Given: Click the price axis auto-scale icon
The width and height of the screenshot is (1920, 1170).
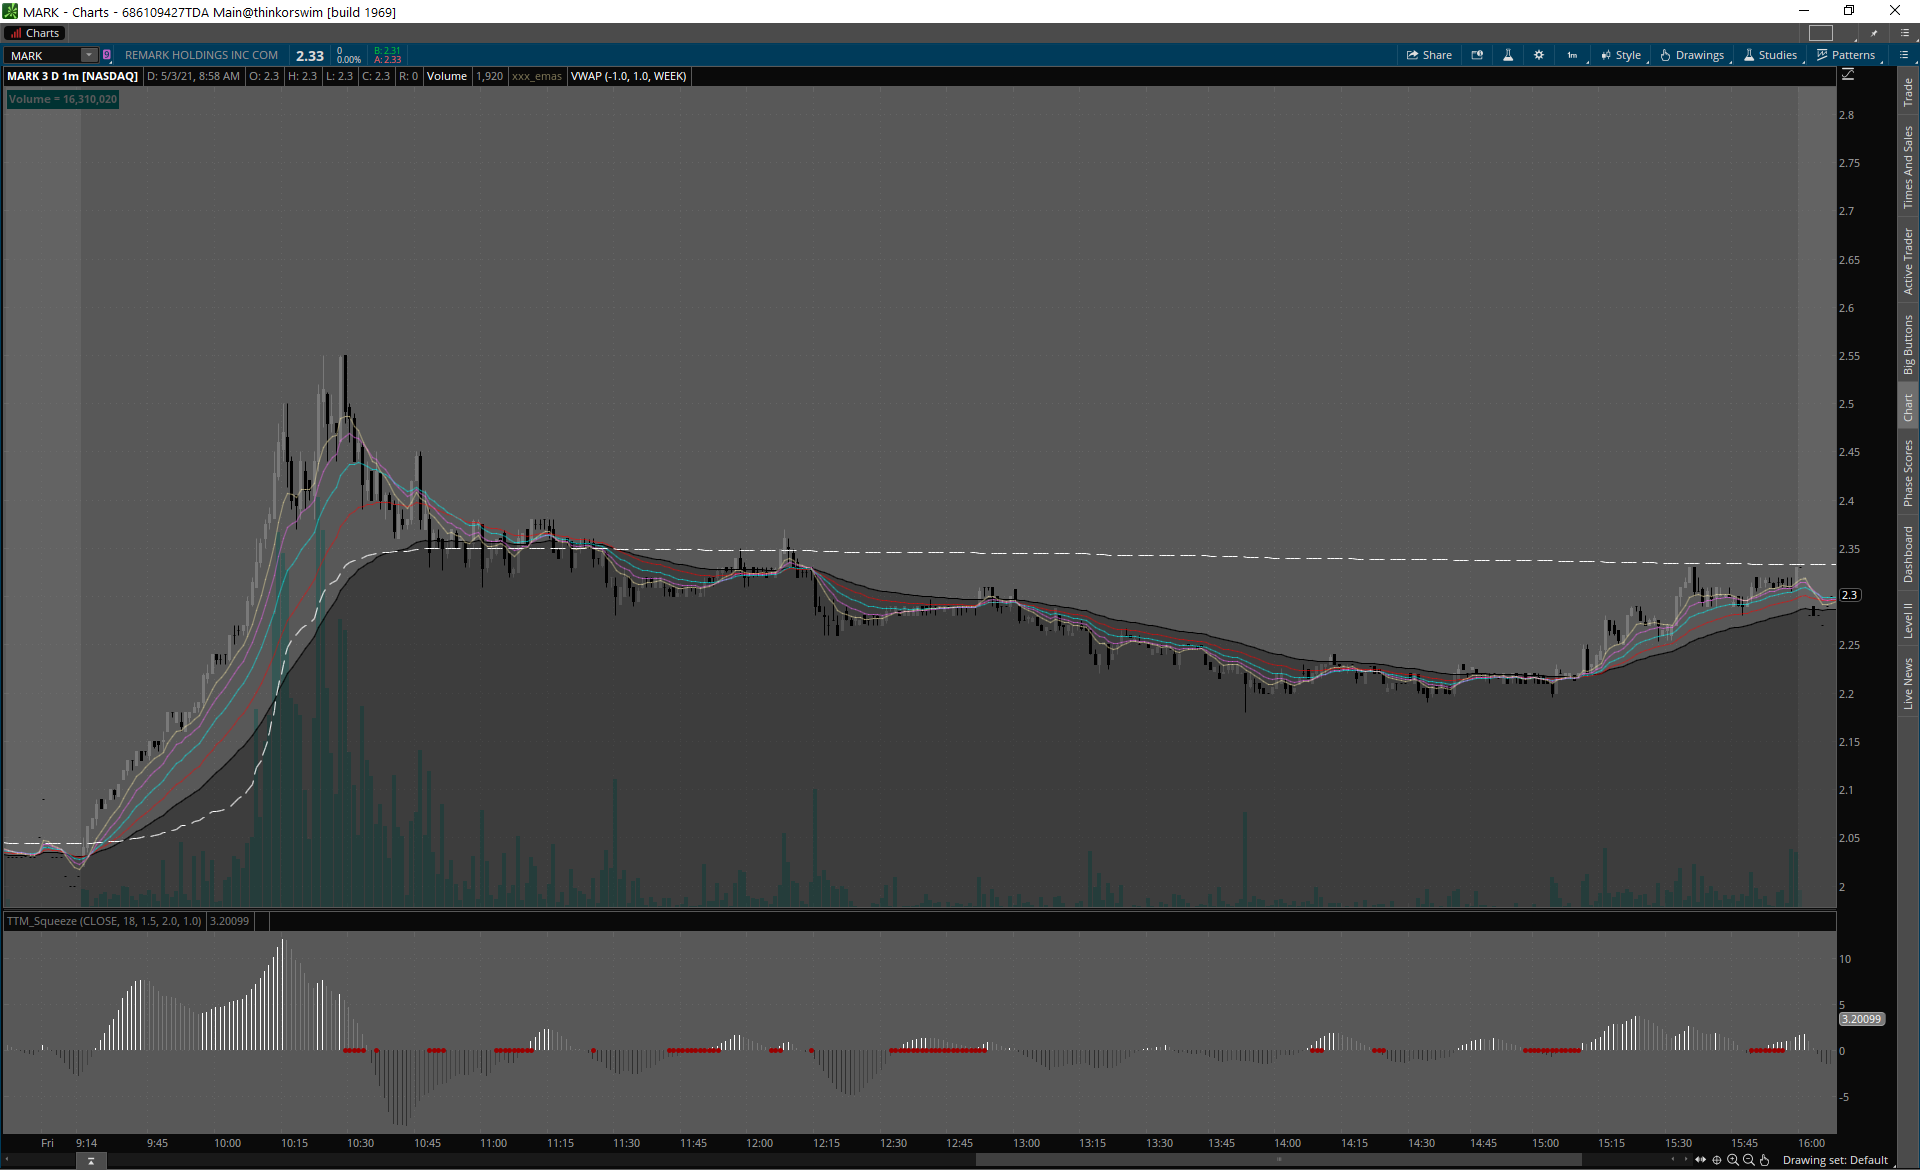Looking at the screenshot, I should click(x=1848, y=75).
